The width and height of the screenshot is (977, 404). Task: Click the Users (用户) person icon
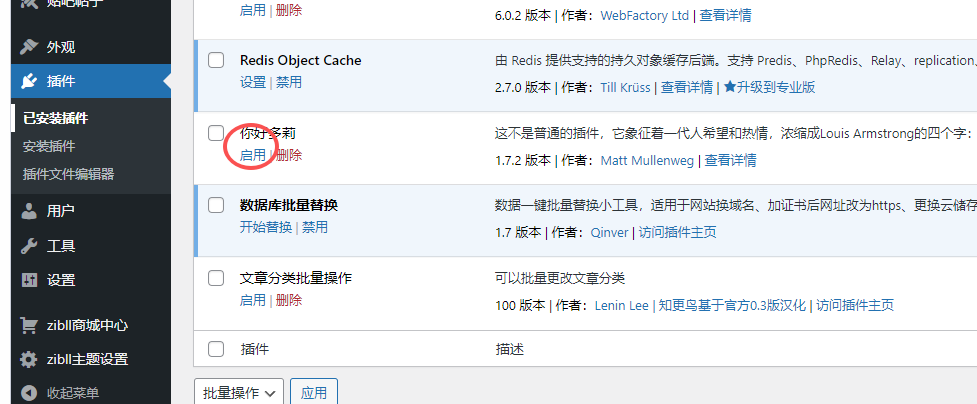(29, 211)
